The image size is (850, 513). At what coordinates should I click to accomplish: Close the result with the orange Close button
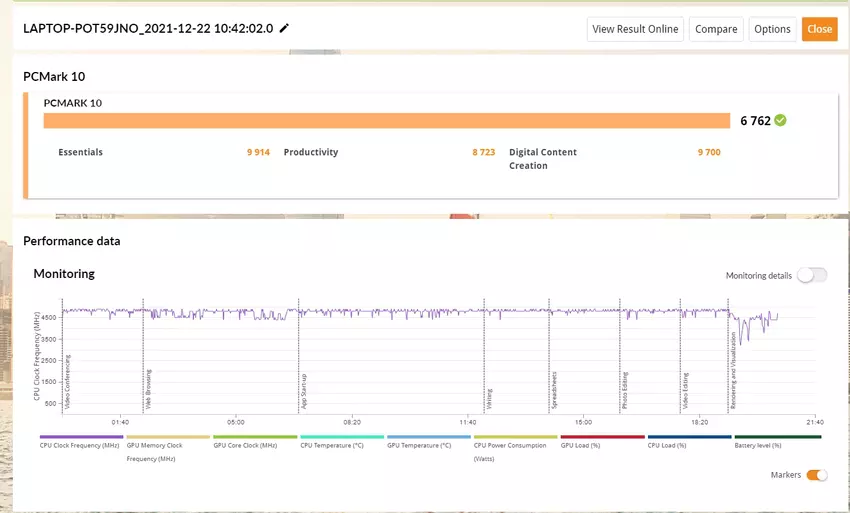(819, 29)
